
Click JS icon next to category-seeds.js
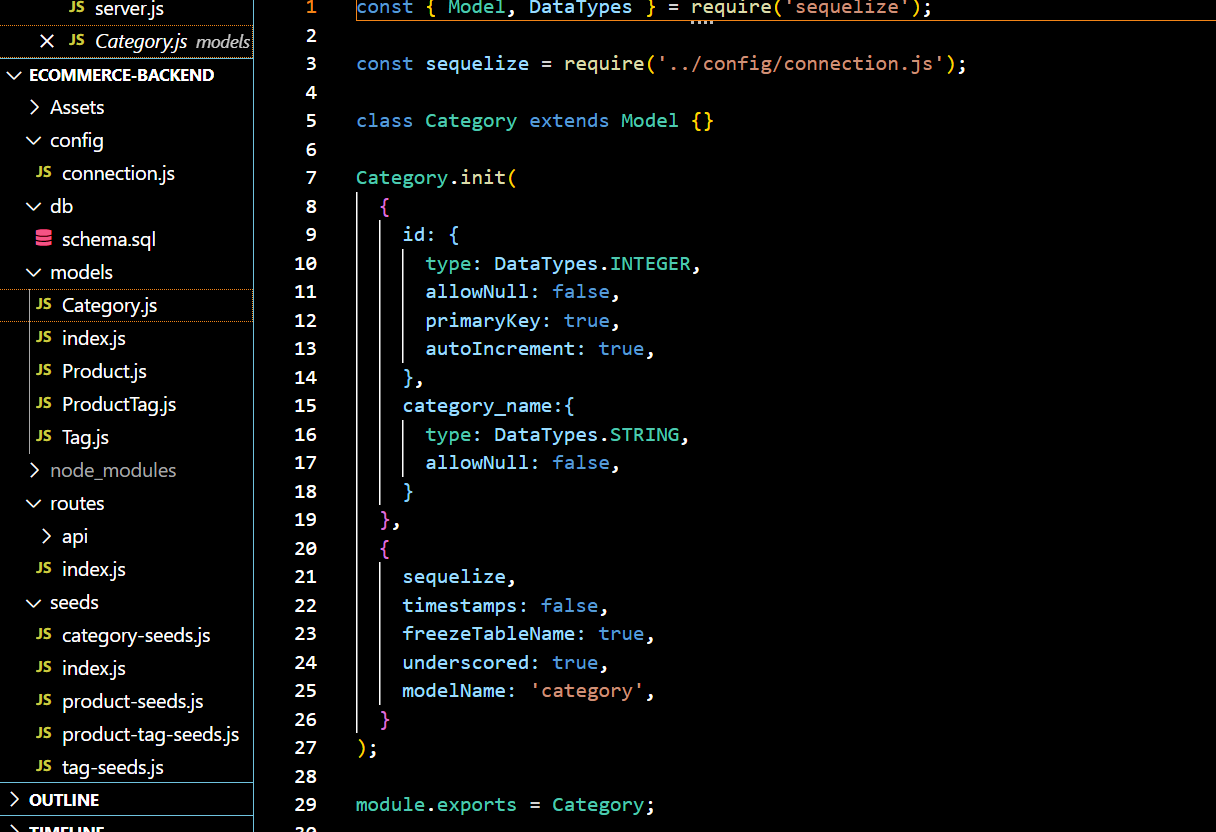click(43, 635)
